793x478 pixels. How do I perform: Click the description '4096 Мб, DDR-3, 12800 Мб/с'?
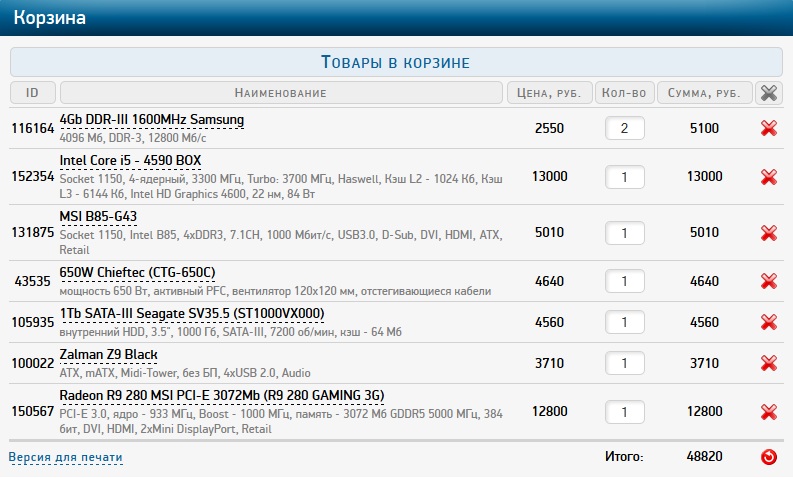click(133, 138)
